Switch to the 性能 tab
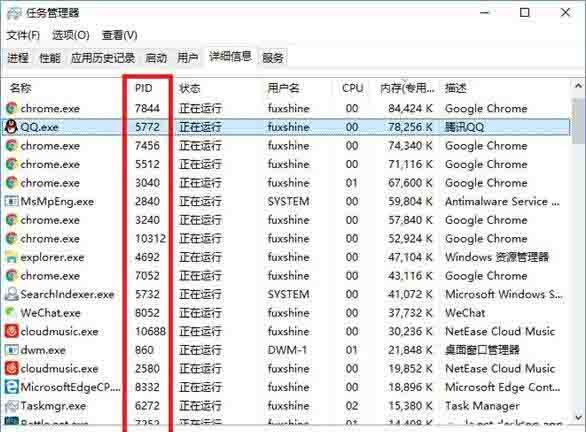This screenshot has width=586, height=432. 50,58
